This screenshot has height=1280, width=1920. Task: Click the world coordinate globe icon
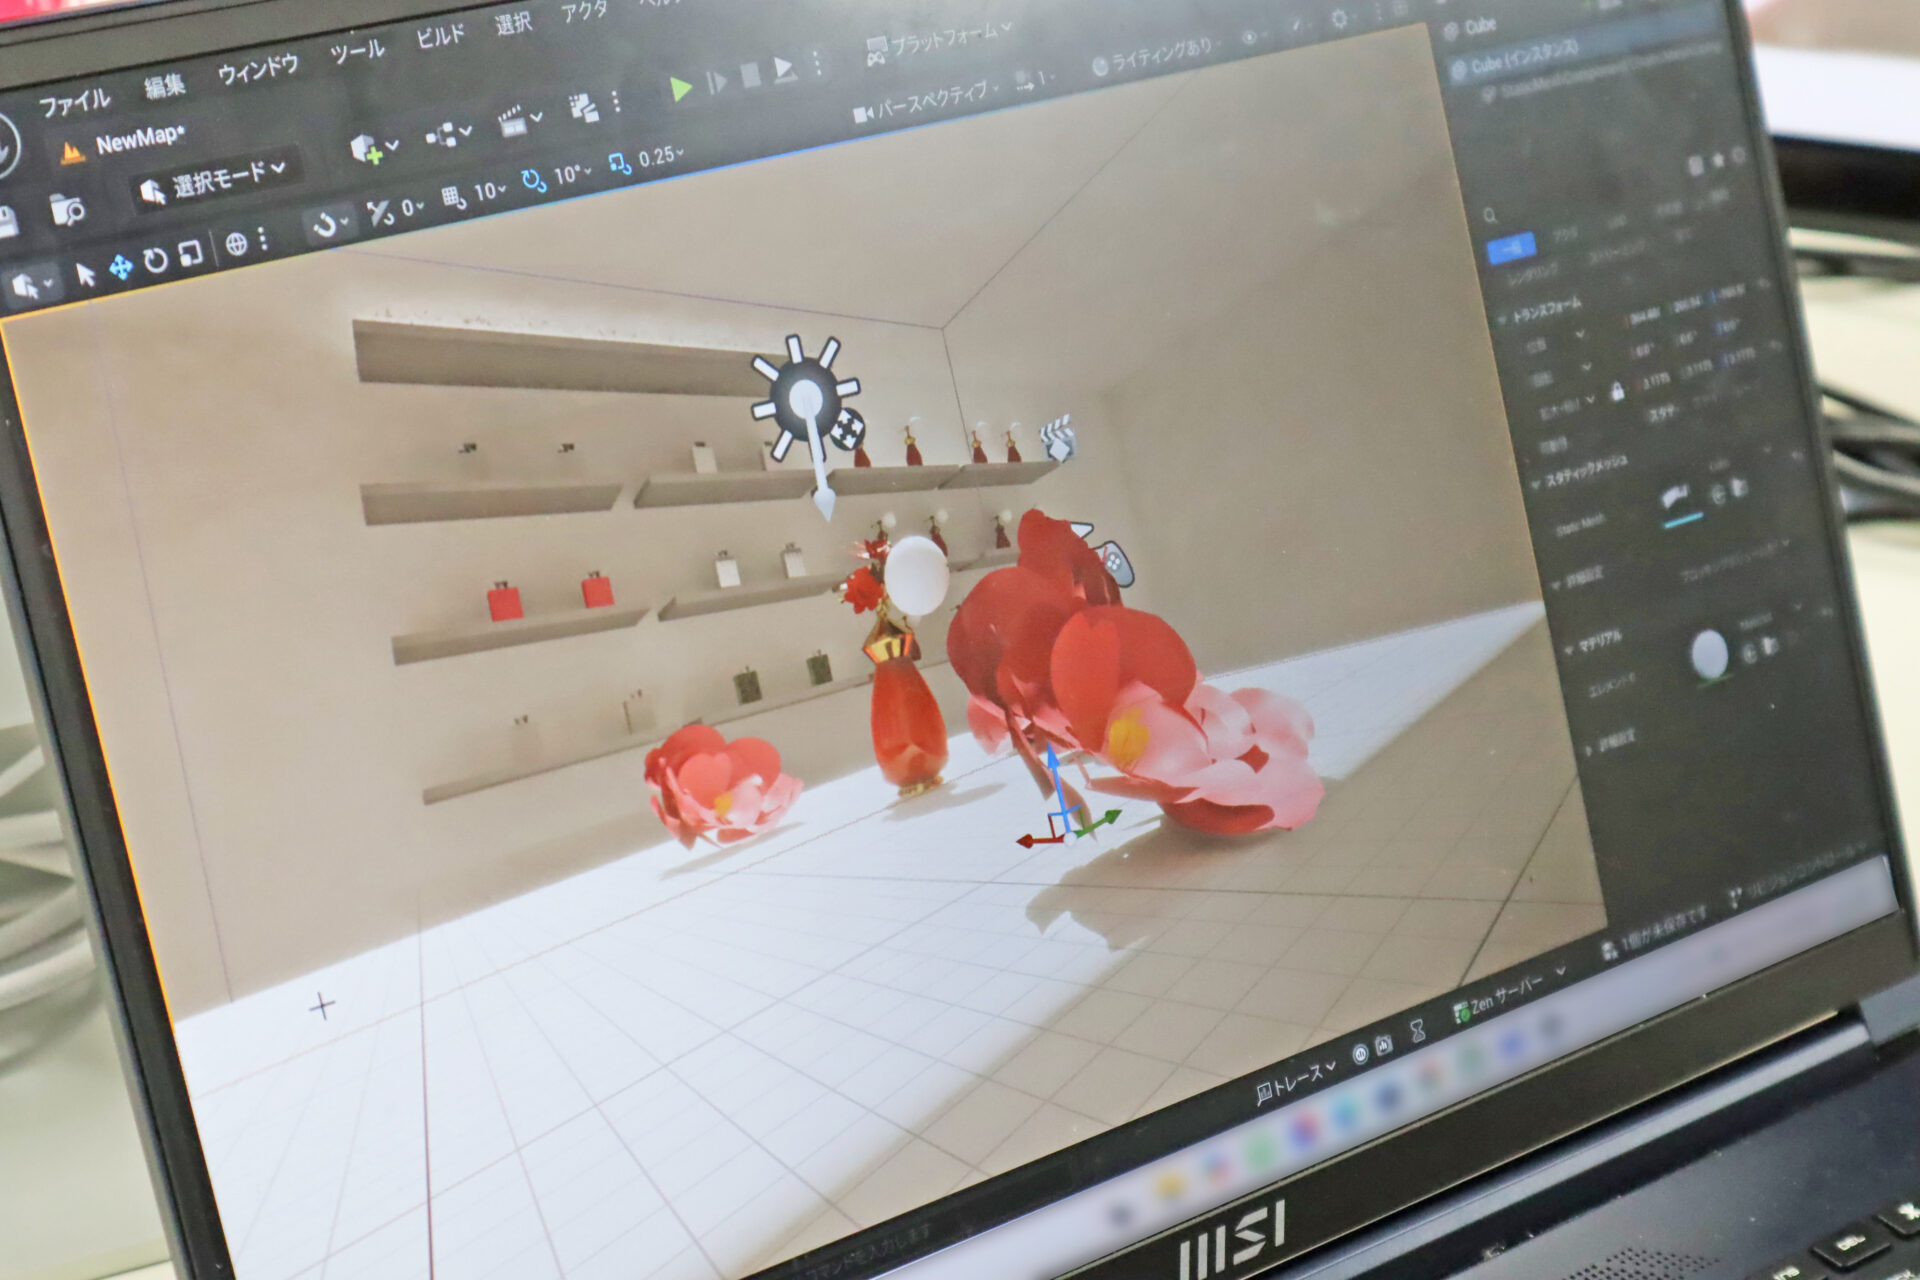pos(236,244)
